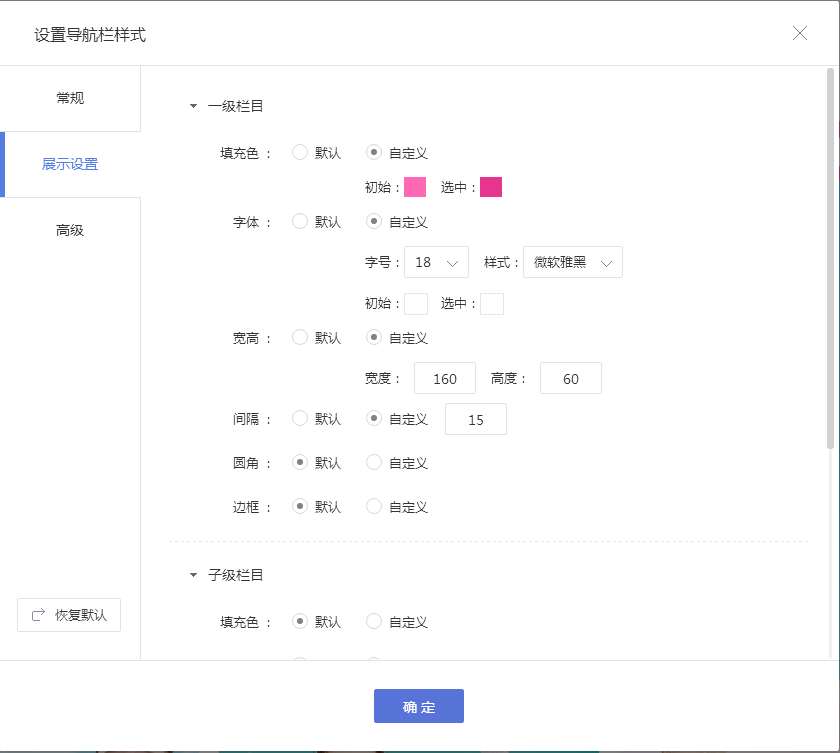
Task: Click the 一级栏目 section heading
Action: [x=236, y=106]
